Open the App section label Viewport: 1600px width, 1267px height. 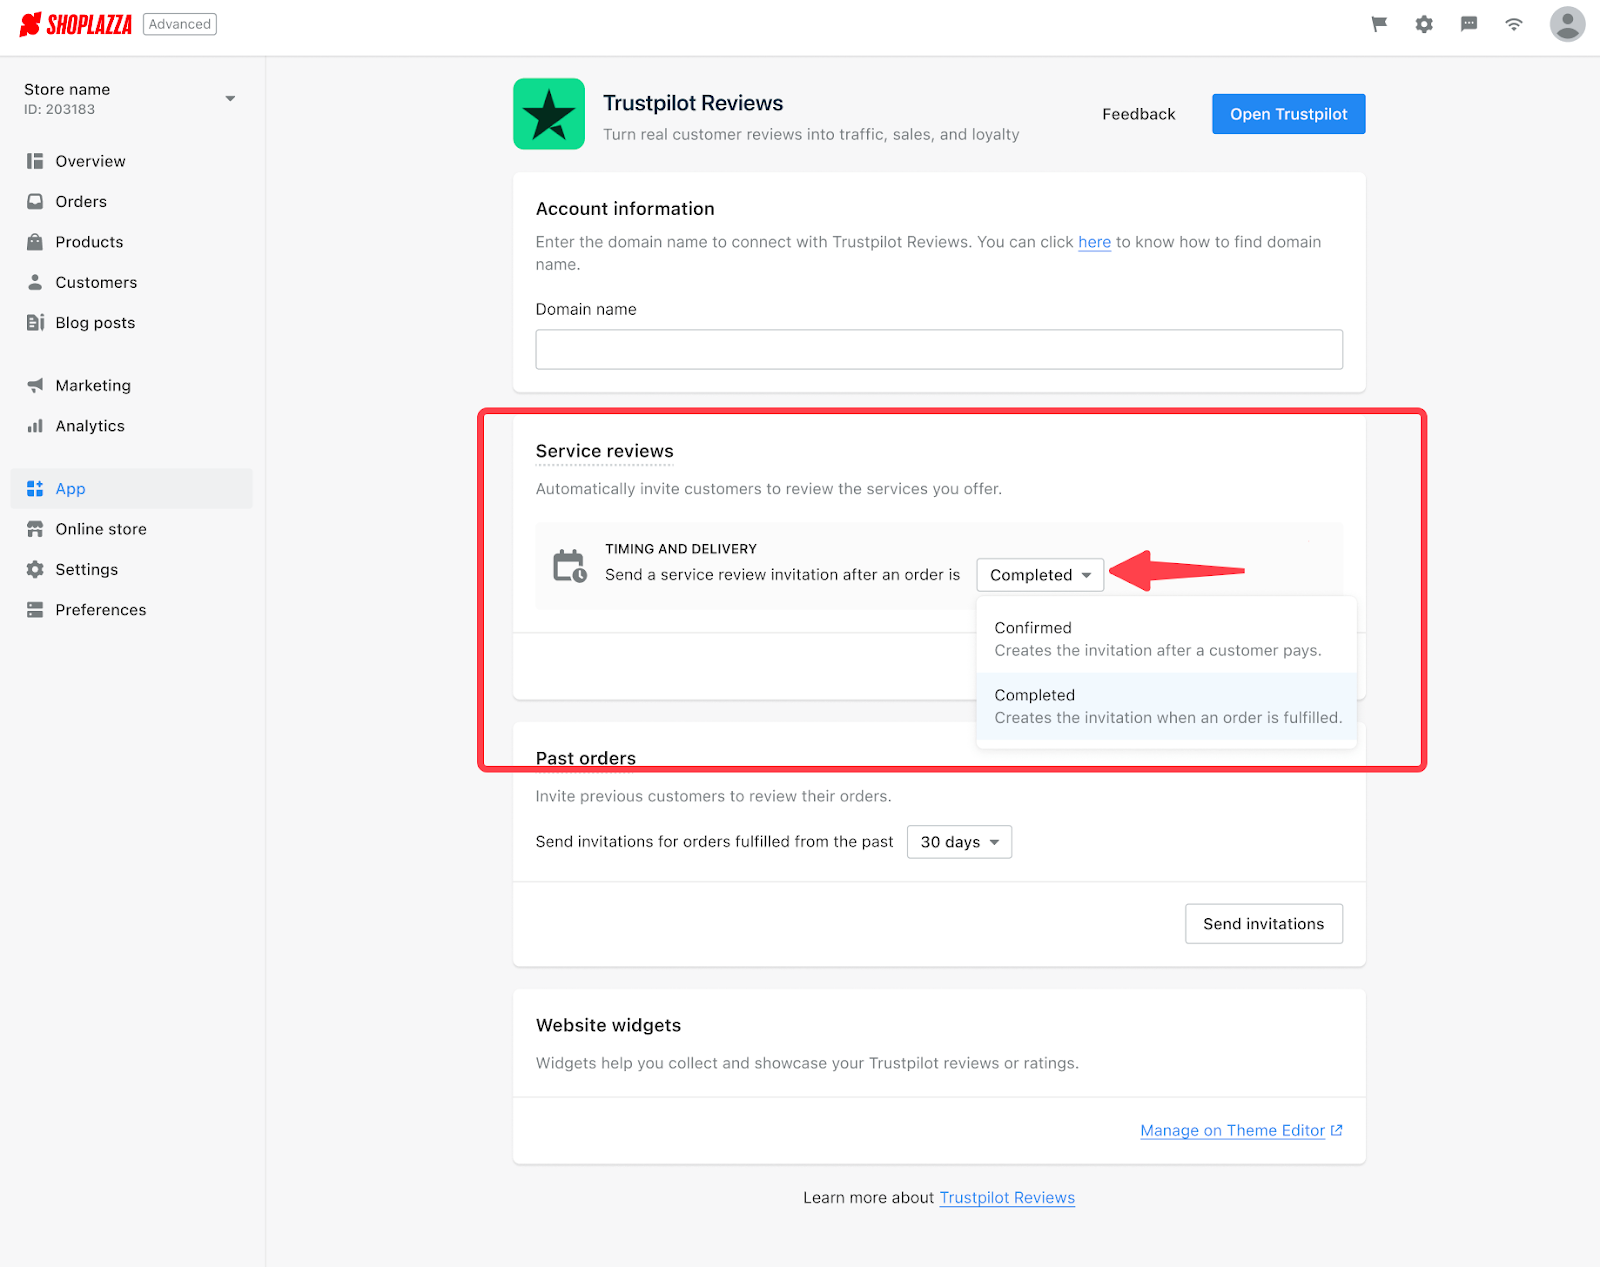[70, 488]
